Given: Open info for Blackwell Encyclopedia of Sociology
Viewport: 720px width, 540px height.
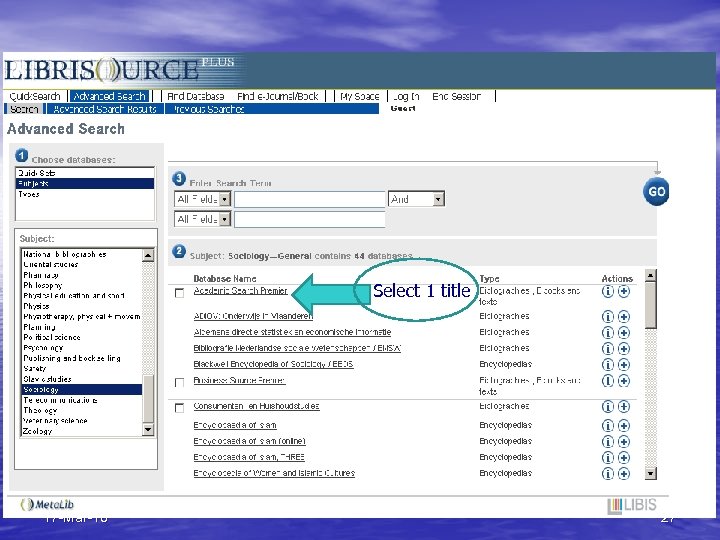Looking at the screenshot, I should click(608, 365).
